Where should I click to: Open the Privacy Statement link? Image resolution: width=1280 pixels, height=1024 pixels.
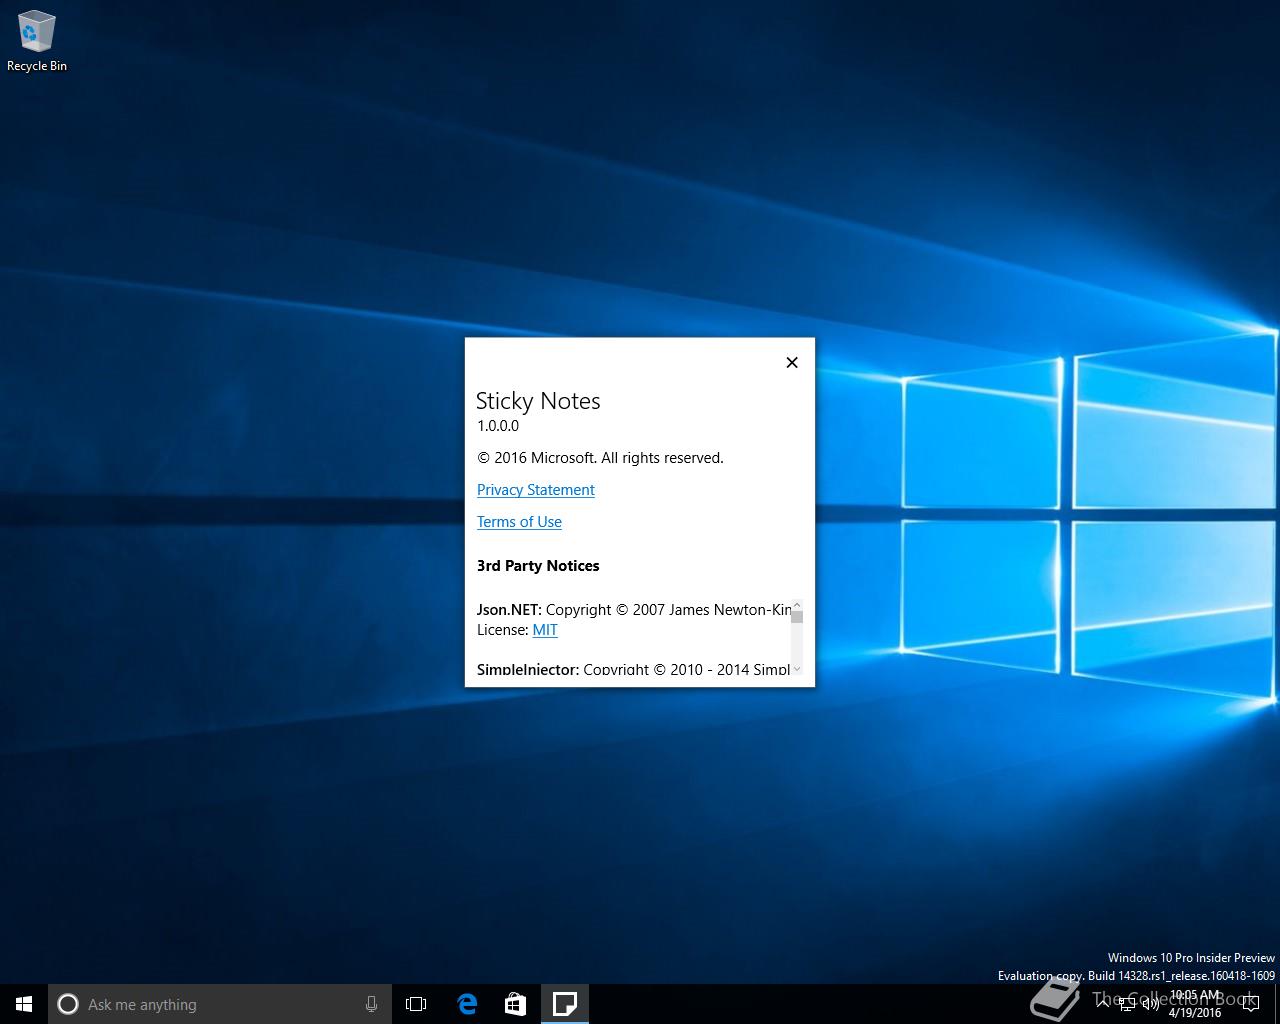[x=535, y=489]
